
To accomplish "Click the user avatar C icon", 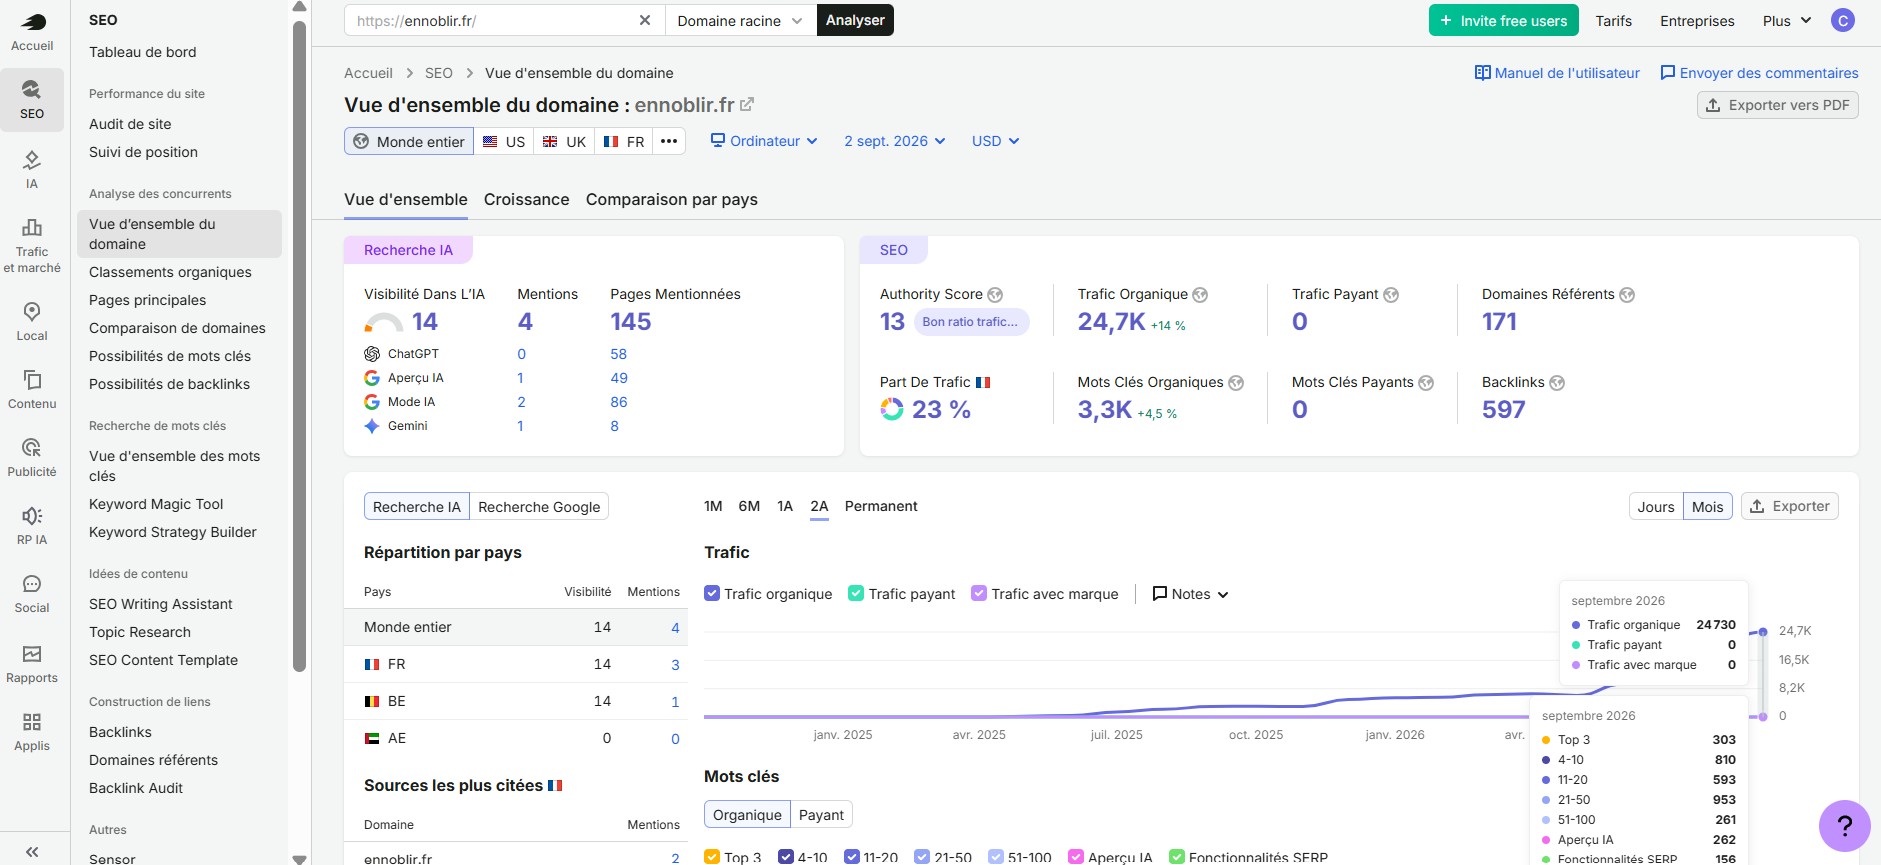I will point(1843,20).
